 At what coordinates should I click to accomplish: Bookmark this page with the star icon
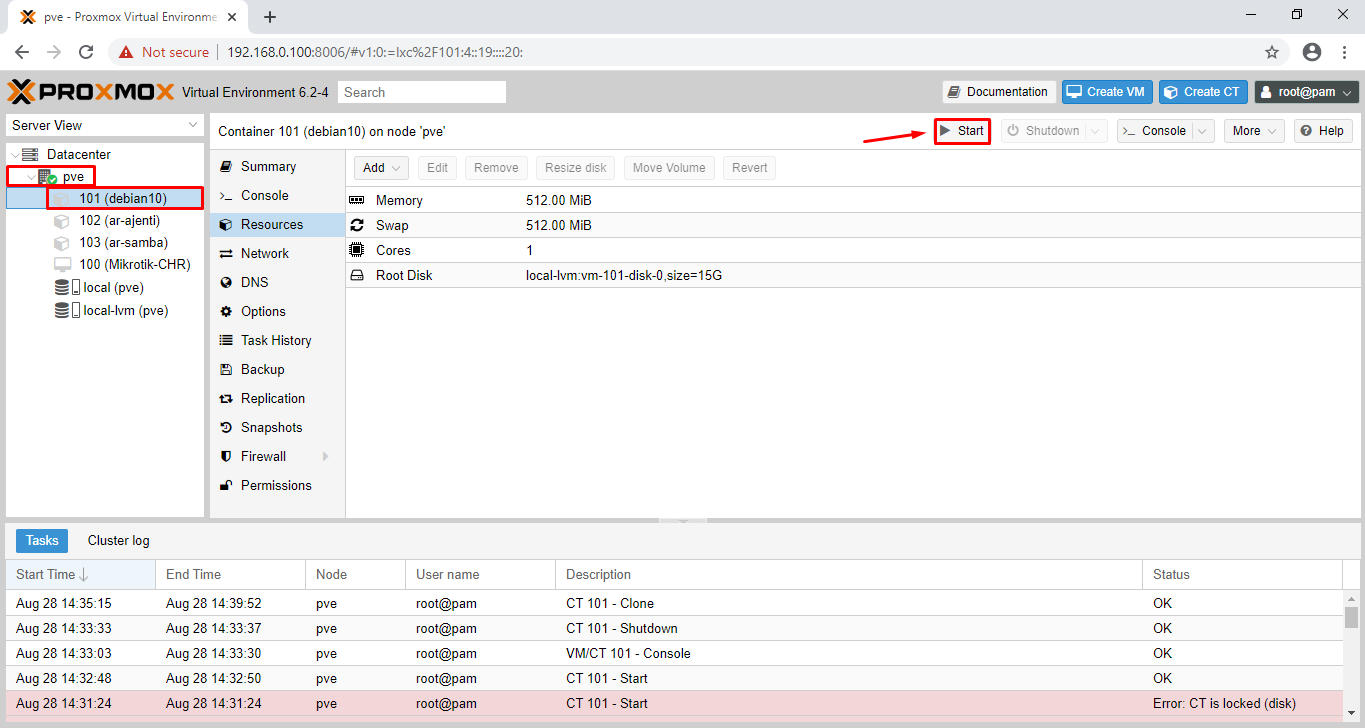tap(1272, 52)
